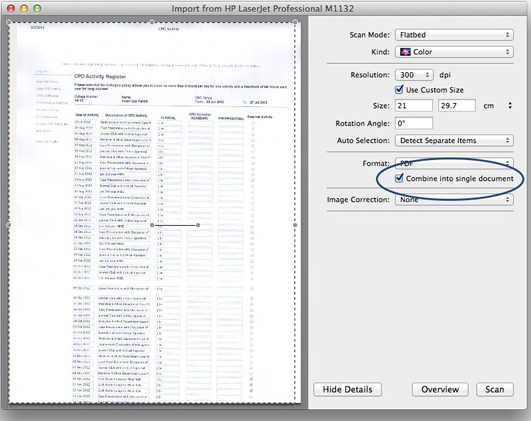
Task: Open the Kind dropdown showing Color
Action: coord(454,52)
